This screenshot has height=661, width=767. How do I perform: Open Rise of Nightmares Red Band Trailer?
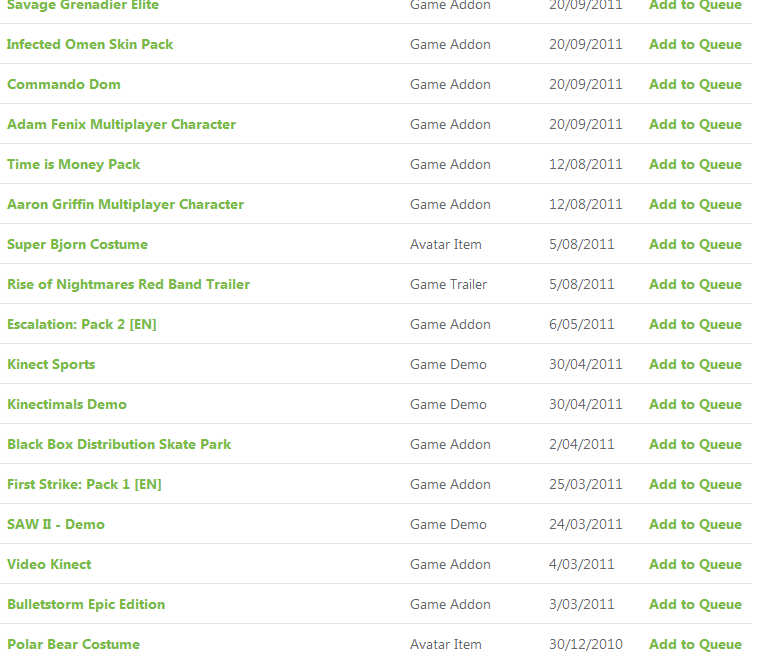[128, 285]
